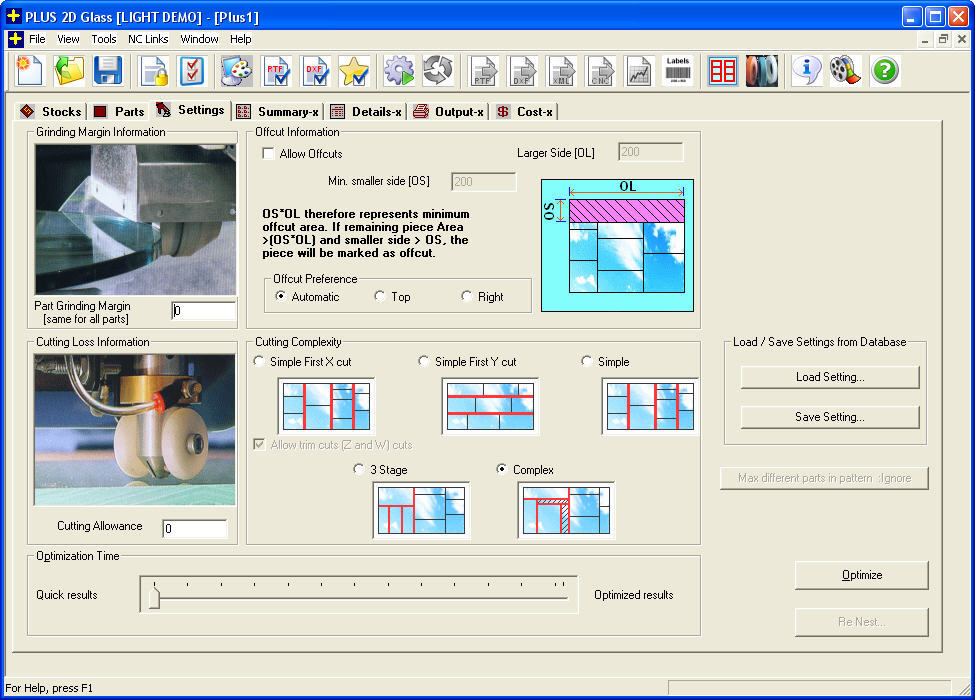975x700 pixels.
Task: Open help via green question mark icon
Action: pyautogui.click(x=885, y=70)
